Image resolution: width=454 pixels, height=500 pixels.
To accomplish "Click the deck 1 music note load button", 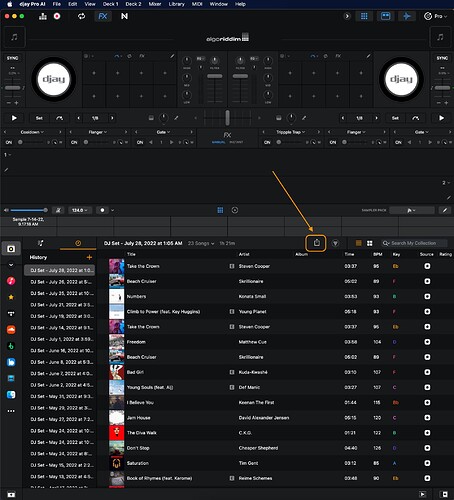I will click(x=14, y=37).
